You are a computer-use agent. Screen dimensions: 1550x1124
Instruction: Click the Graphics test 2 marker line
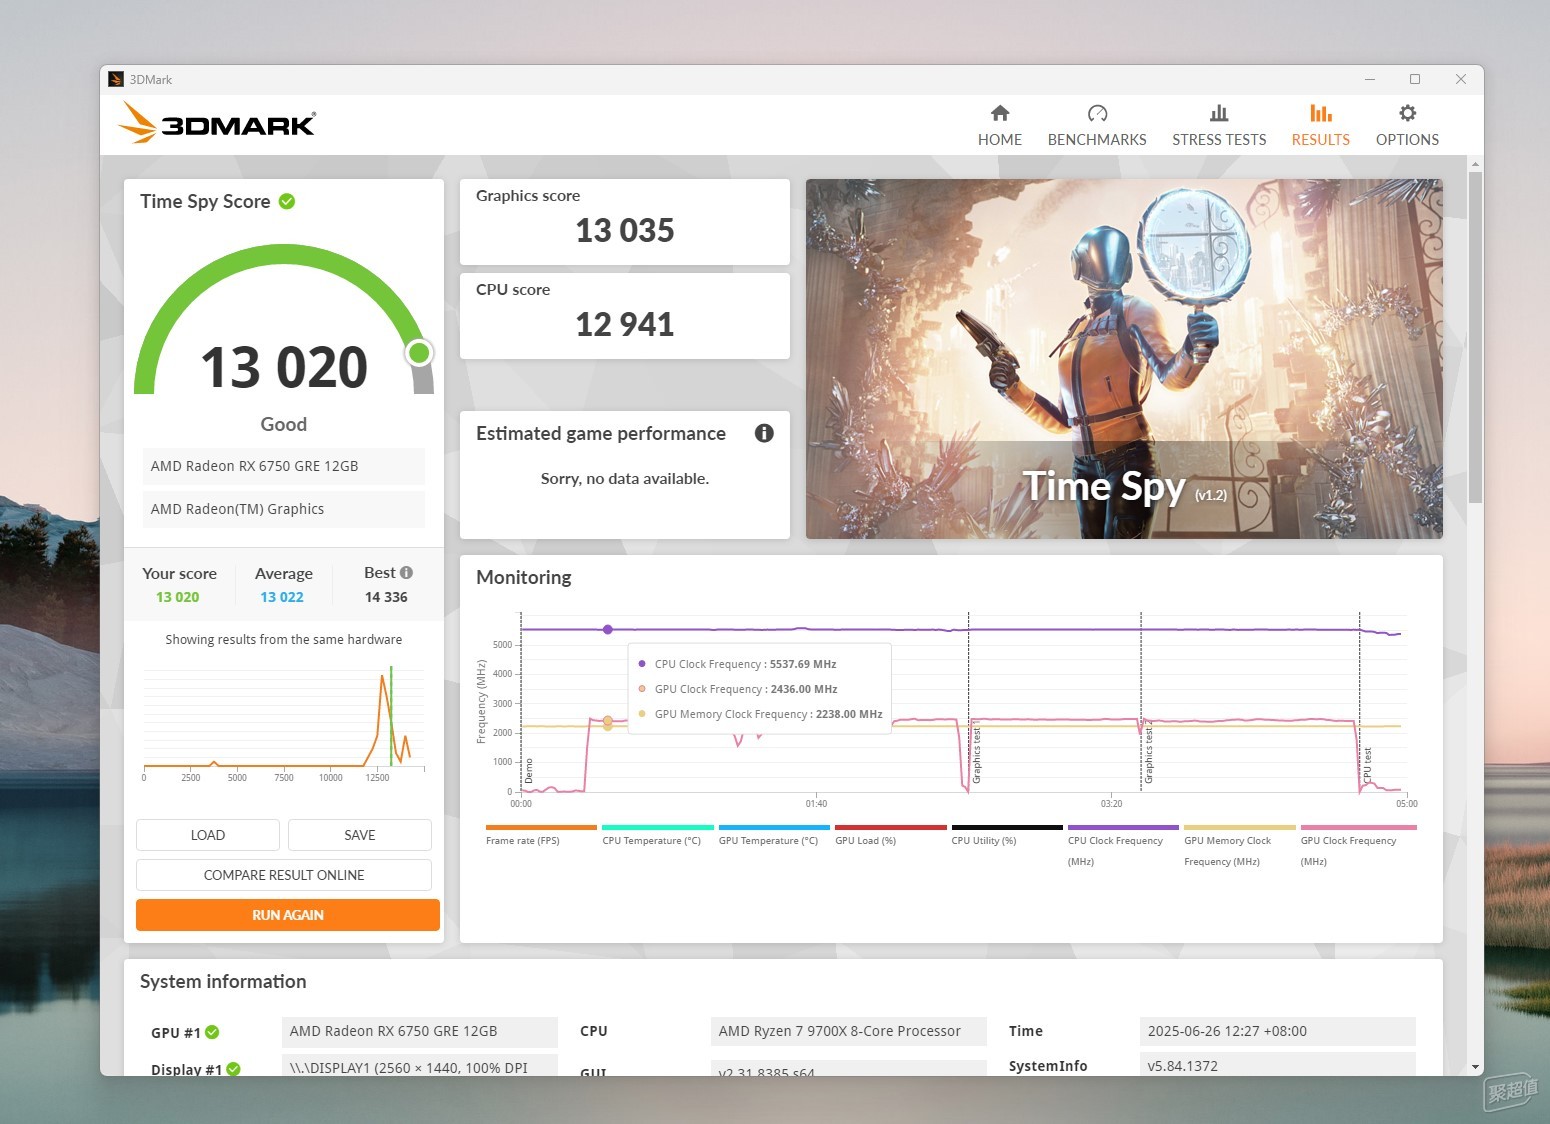(x=1141, y=702)
